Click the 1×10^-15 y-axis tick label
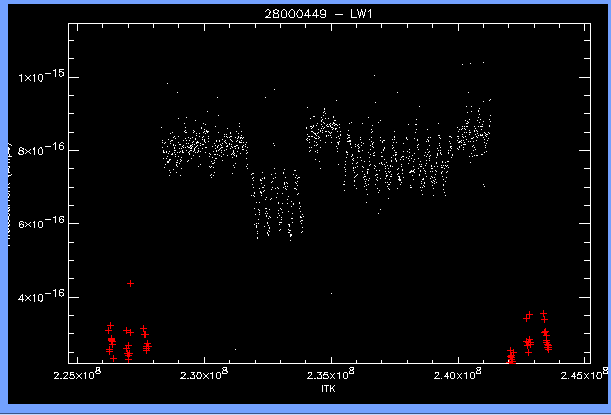The height and width of the screenshot is (415, 611). click(41, 77)
